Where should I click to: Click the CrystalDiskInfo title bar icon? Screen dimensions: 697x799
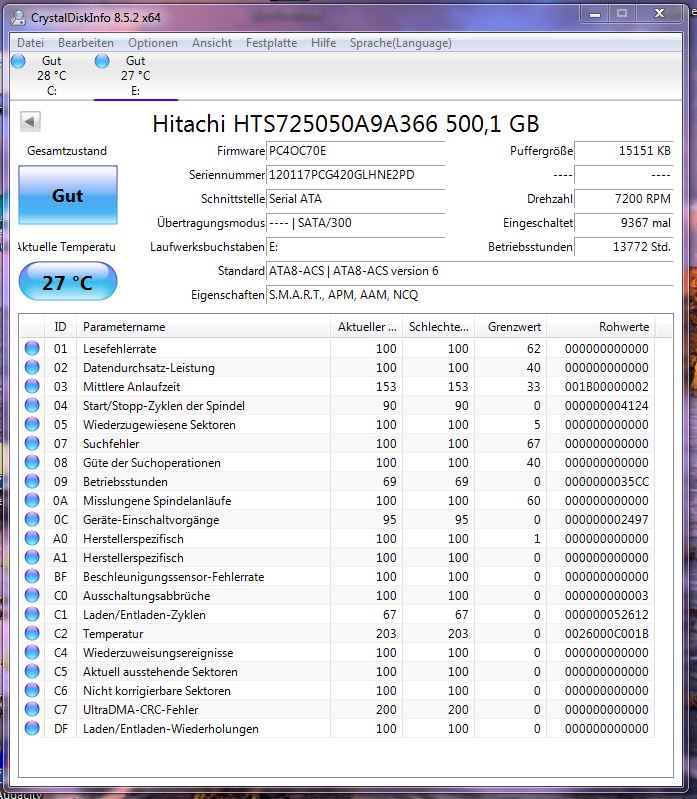[x=18, y=18]
